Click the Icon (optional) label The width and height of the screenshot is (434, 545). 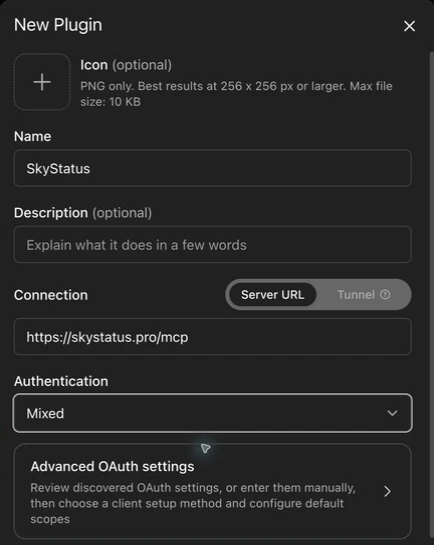[x=126, y=65]
